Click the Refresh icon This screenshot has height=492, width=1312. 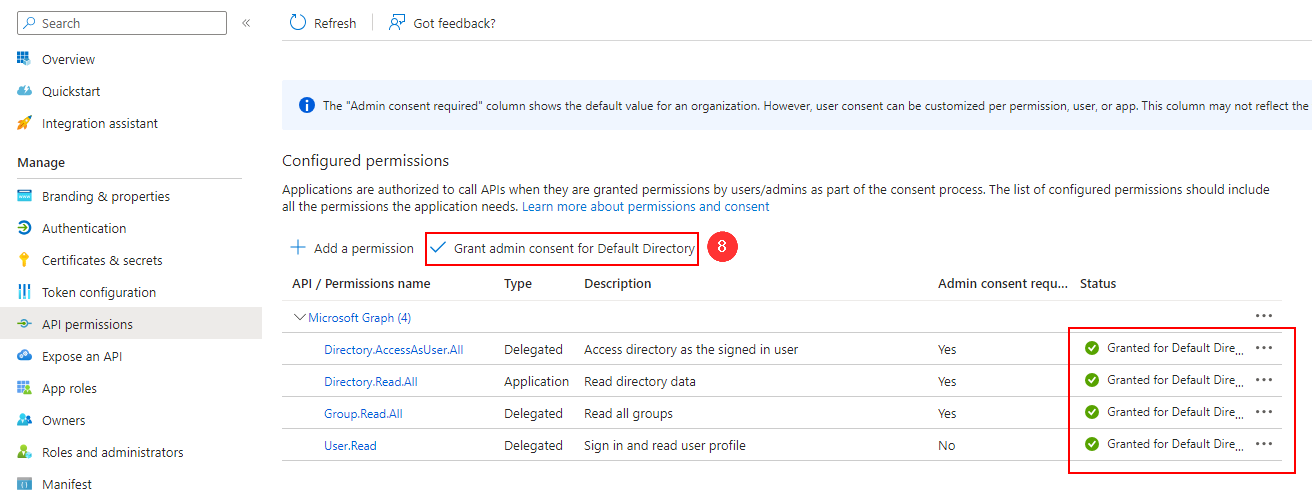point(298,23)
